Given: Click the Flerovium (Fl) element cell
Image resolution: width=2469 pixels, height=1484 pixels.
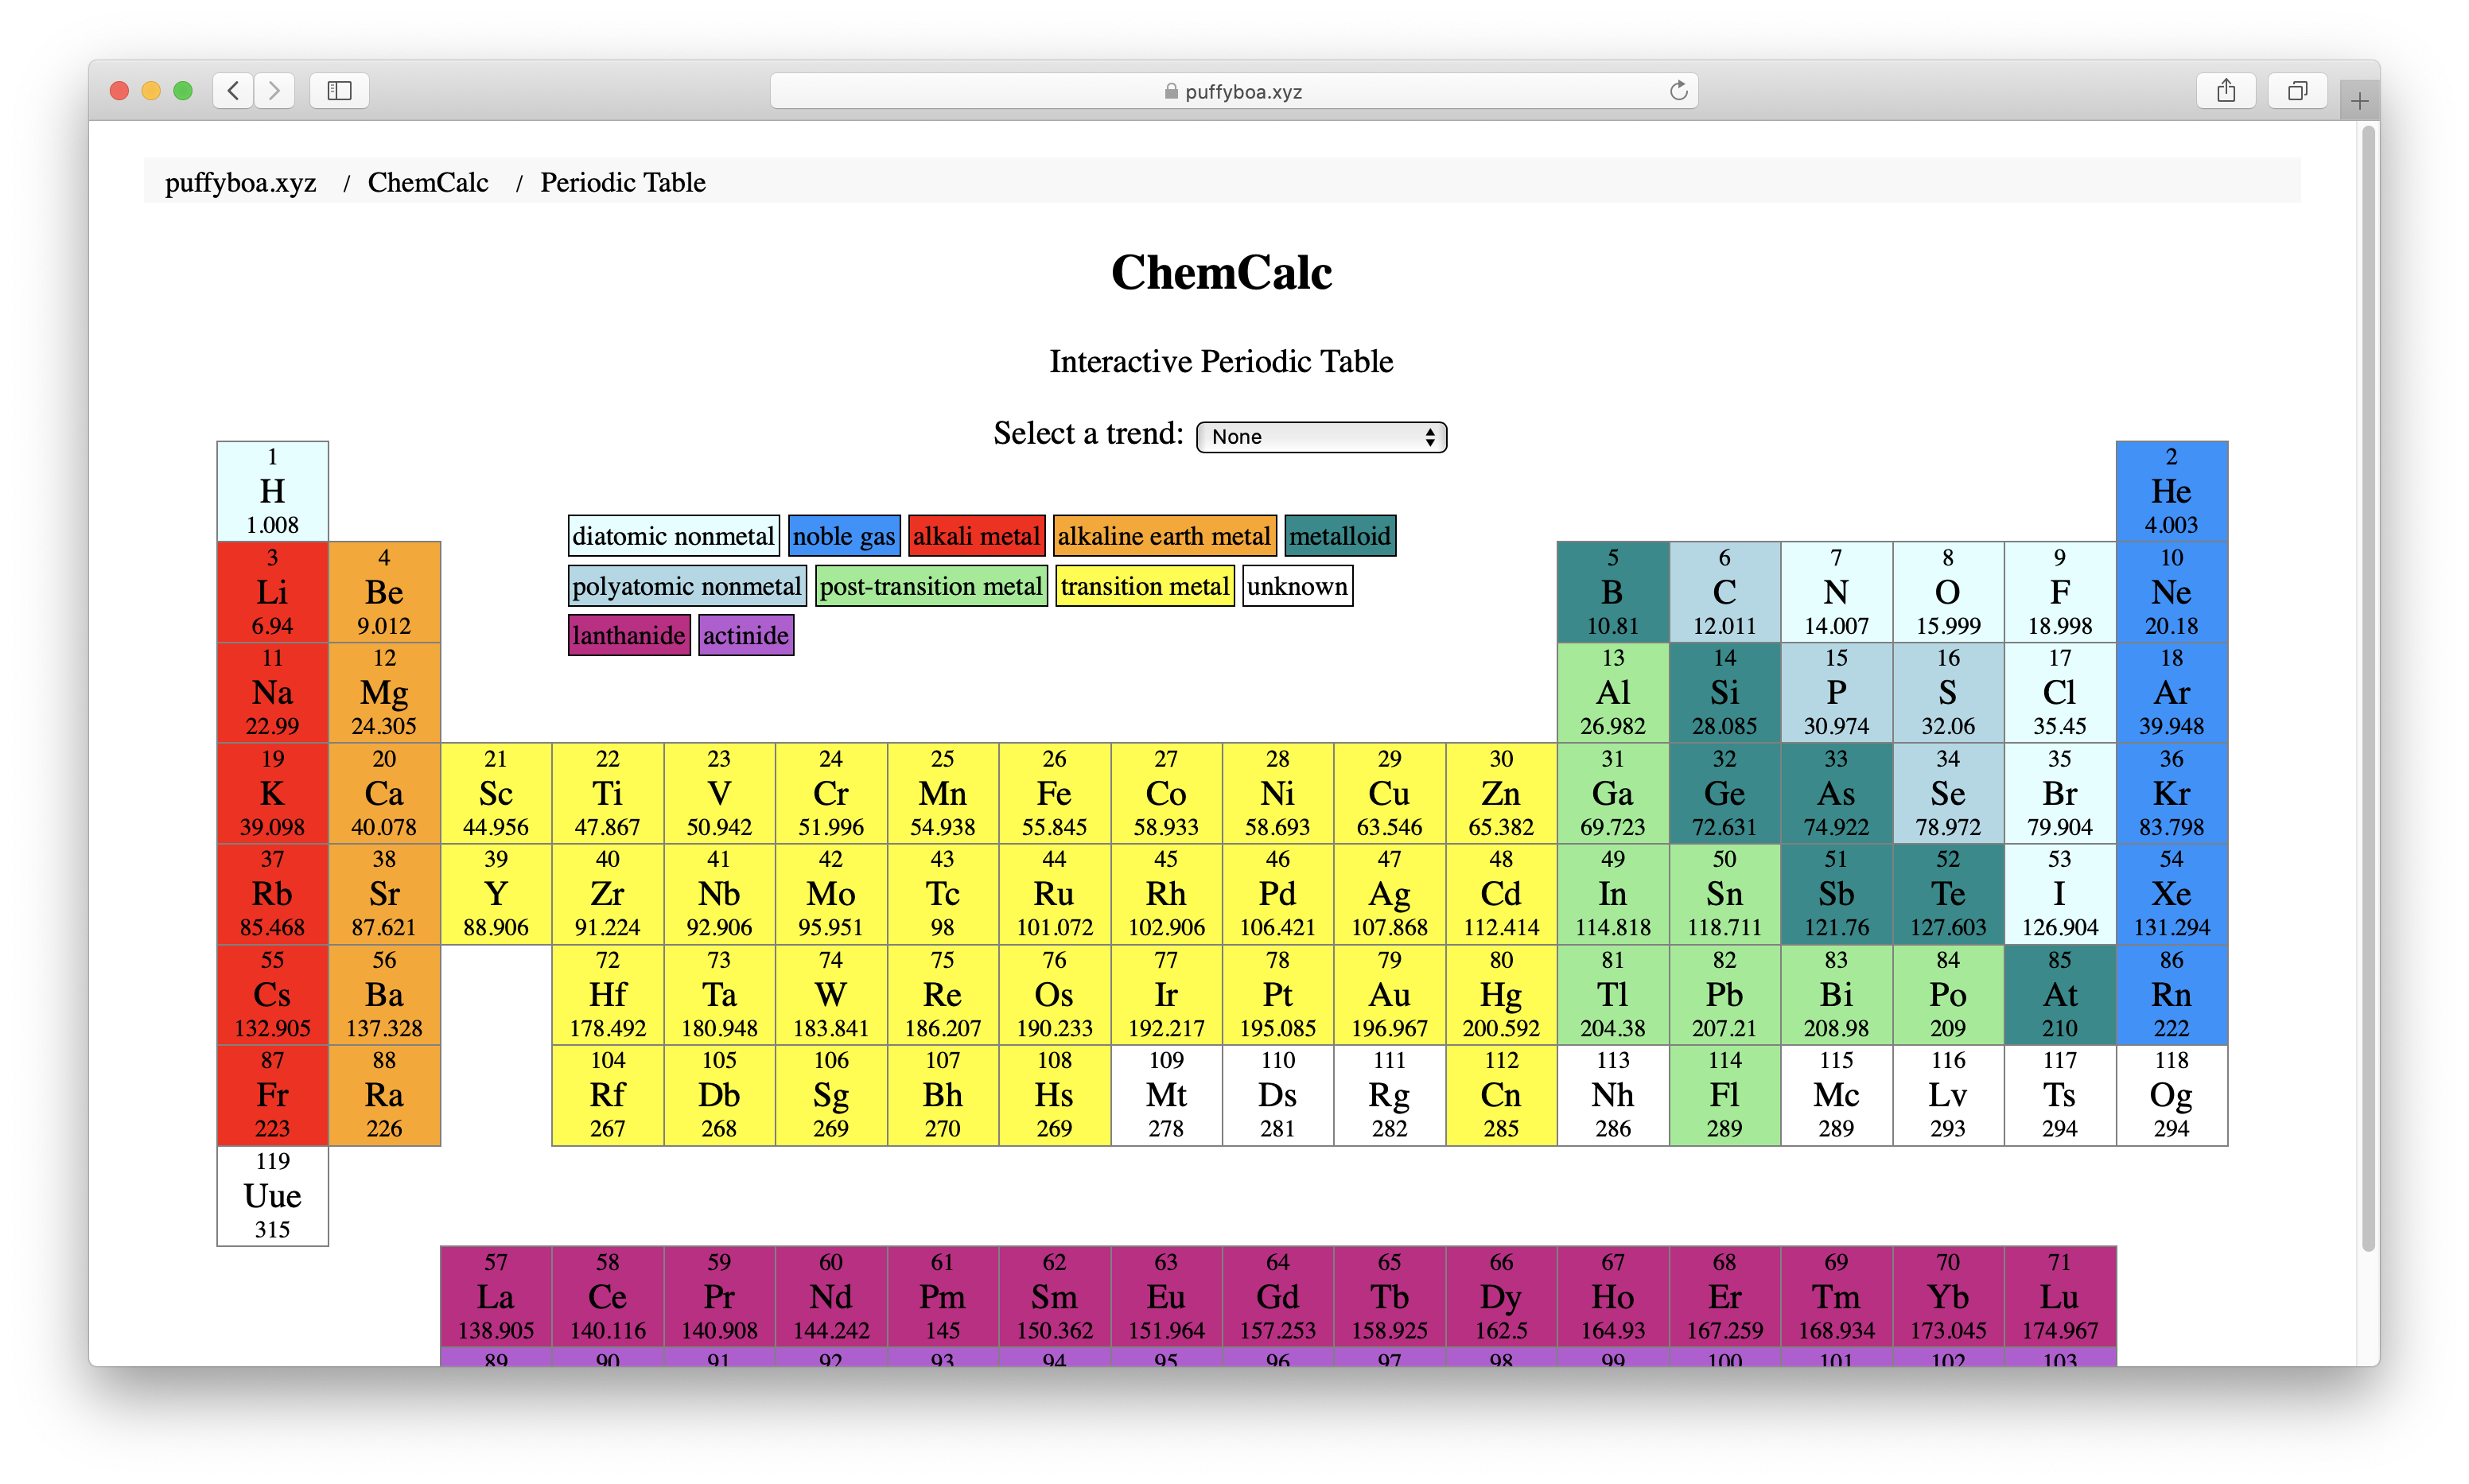Looking at the screenshot, I should [1724, 1095].
